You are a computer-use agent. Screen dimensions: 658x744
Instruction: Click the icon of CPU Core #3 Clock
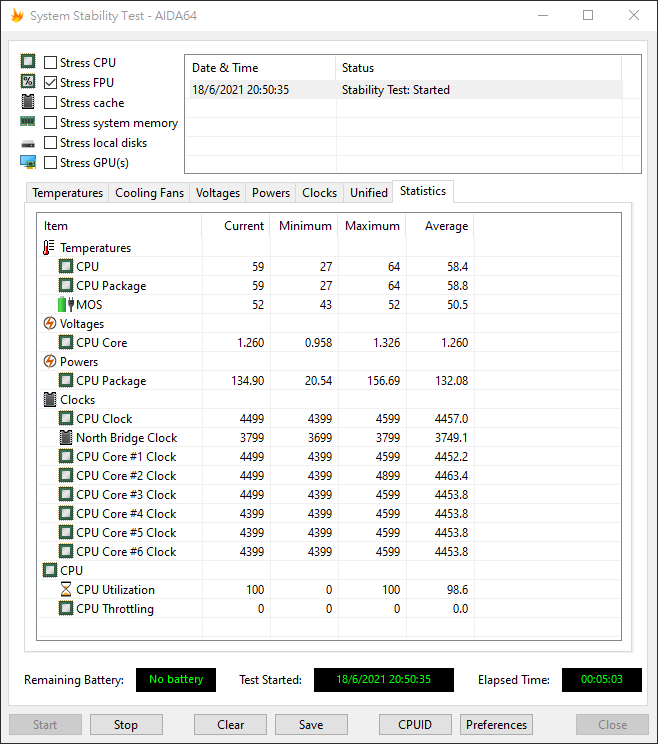click(x=66, y=494)
